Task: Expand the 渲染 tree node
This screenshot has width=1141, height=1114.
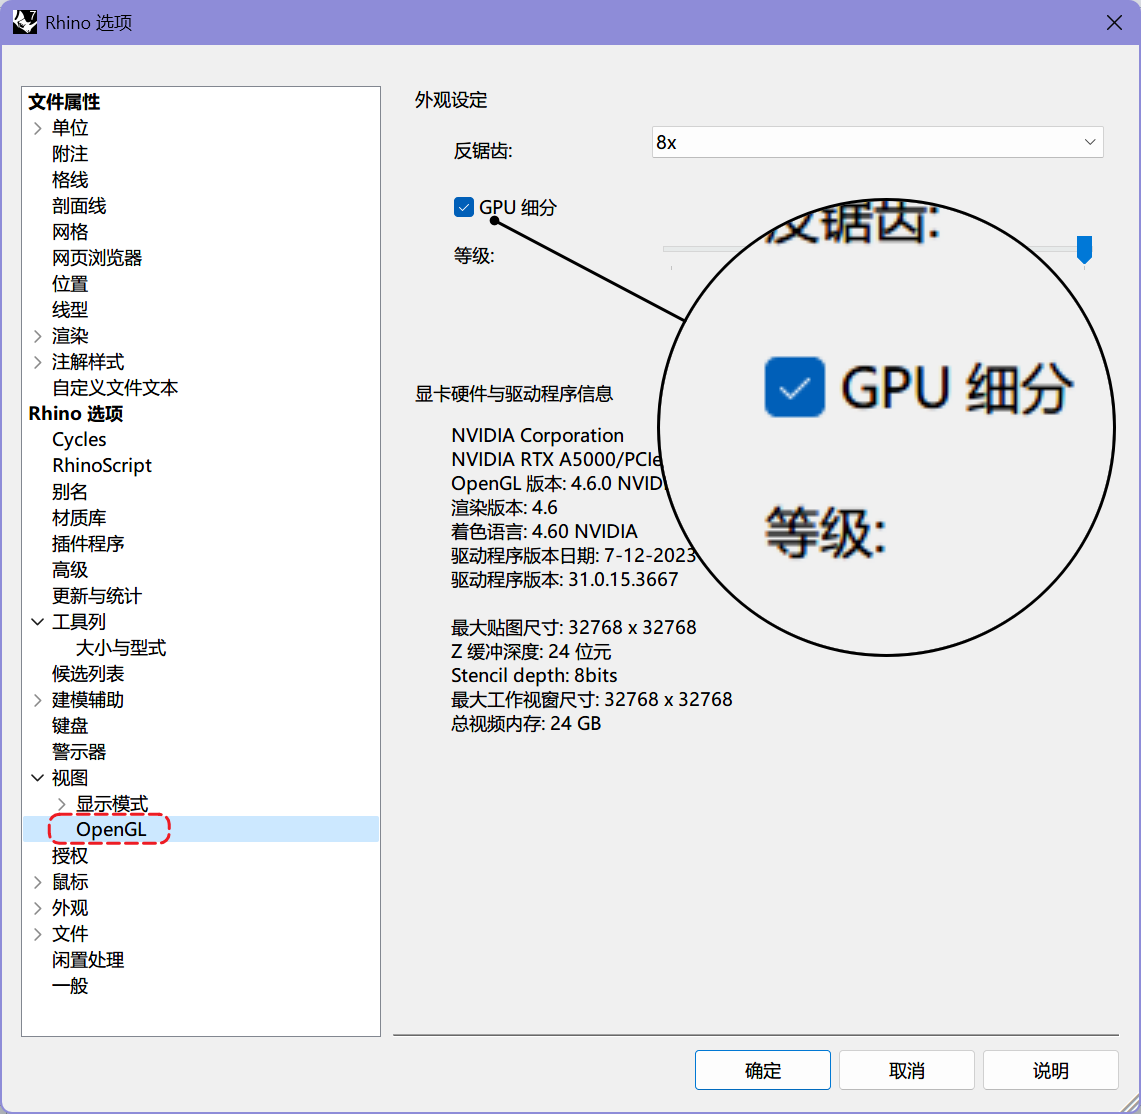Action: coord(38,336)
